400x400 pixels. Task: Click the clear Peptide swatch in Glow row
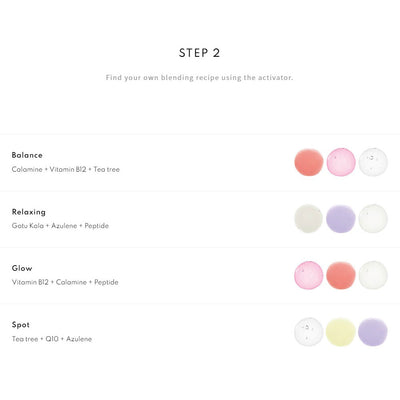pos(373,275)
